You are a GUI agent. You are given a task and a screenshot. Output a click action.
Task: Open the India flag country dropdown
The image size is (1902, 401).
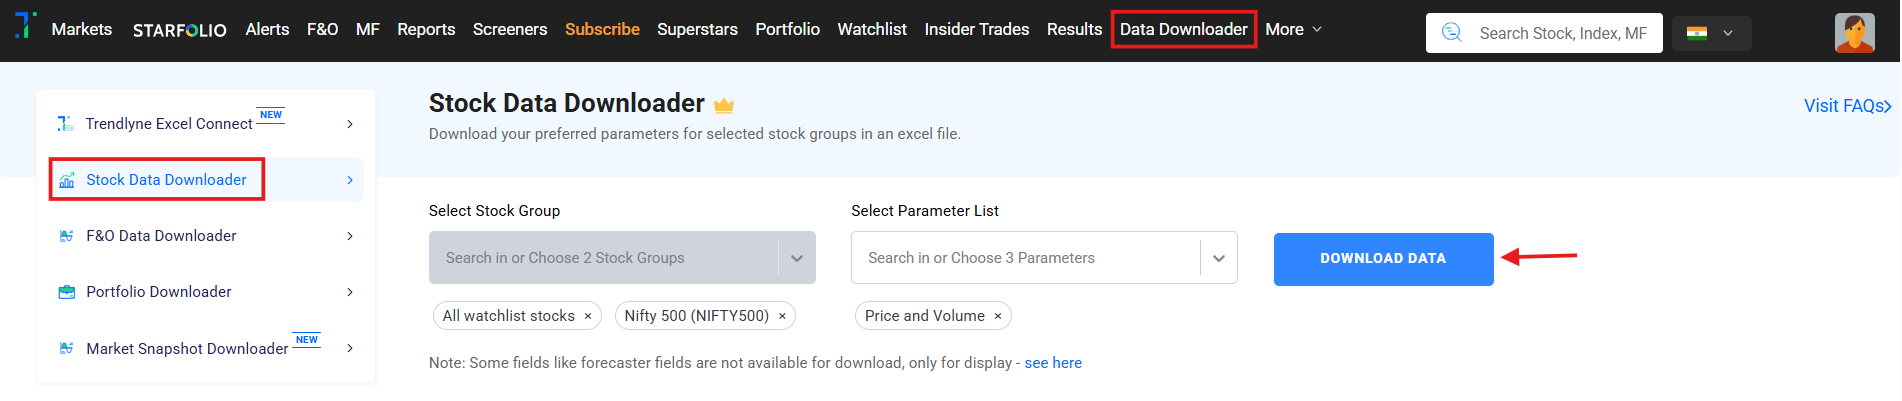(x=1711, y=33)
